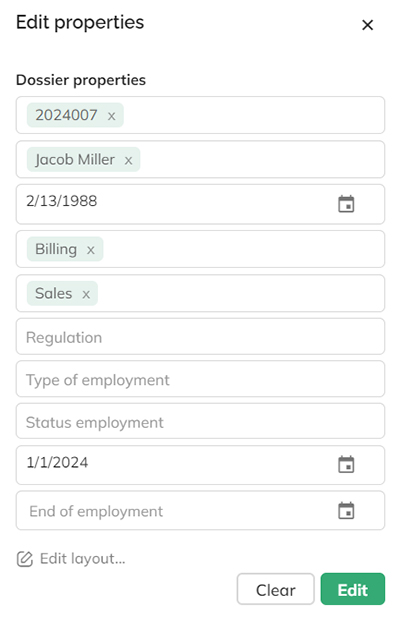The height and width of the screenshot is (618, 400).
Task: Click the Clear button
Action: tap(275, 589)
